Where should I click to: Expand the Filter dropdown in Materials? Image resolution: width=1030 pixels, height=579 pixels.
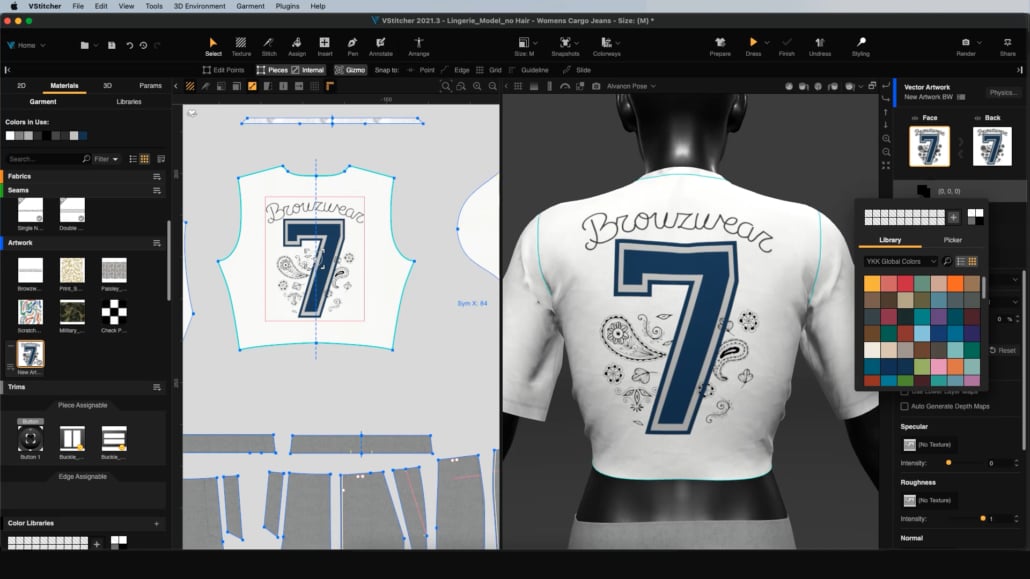(107, 159)
